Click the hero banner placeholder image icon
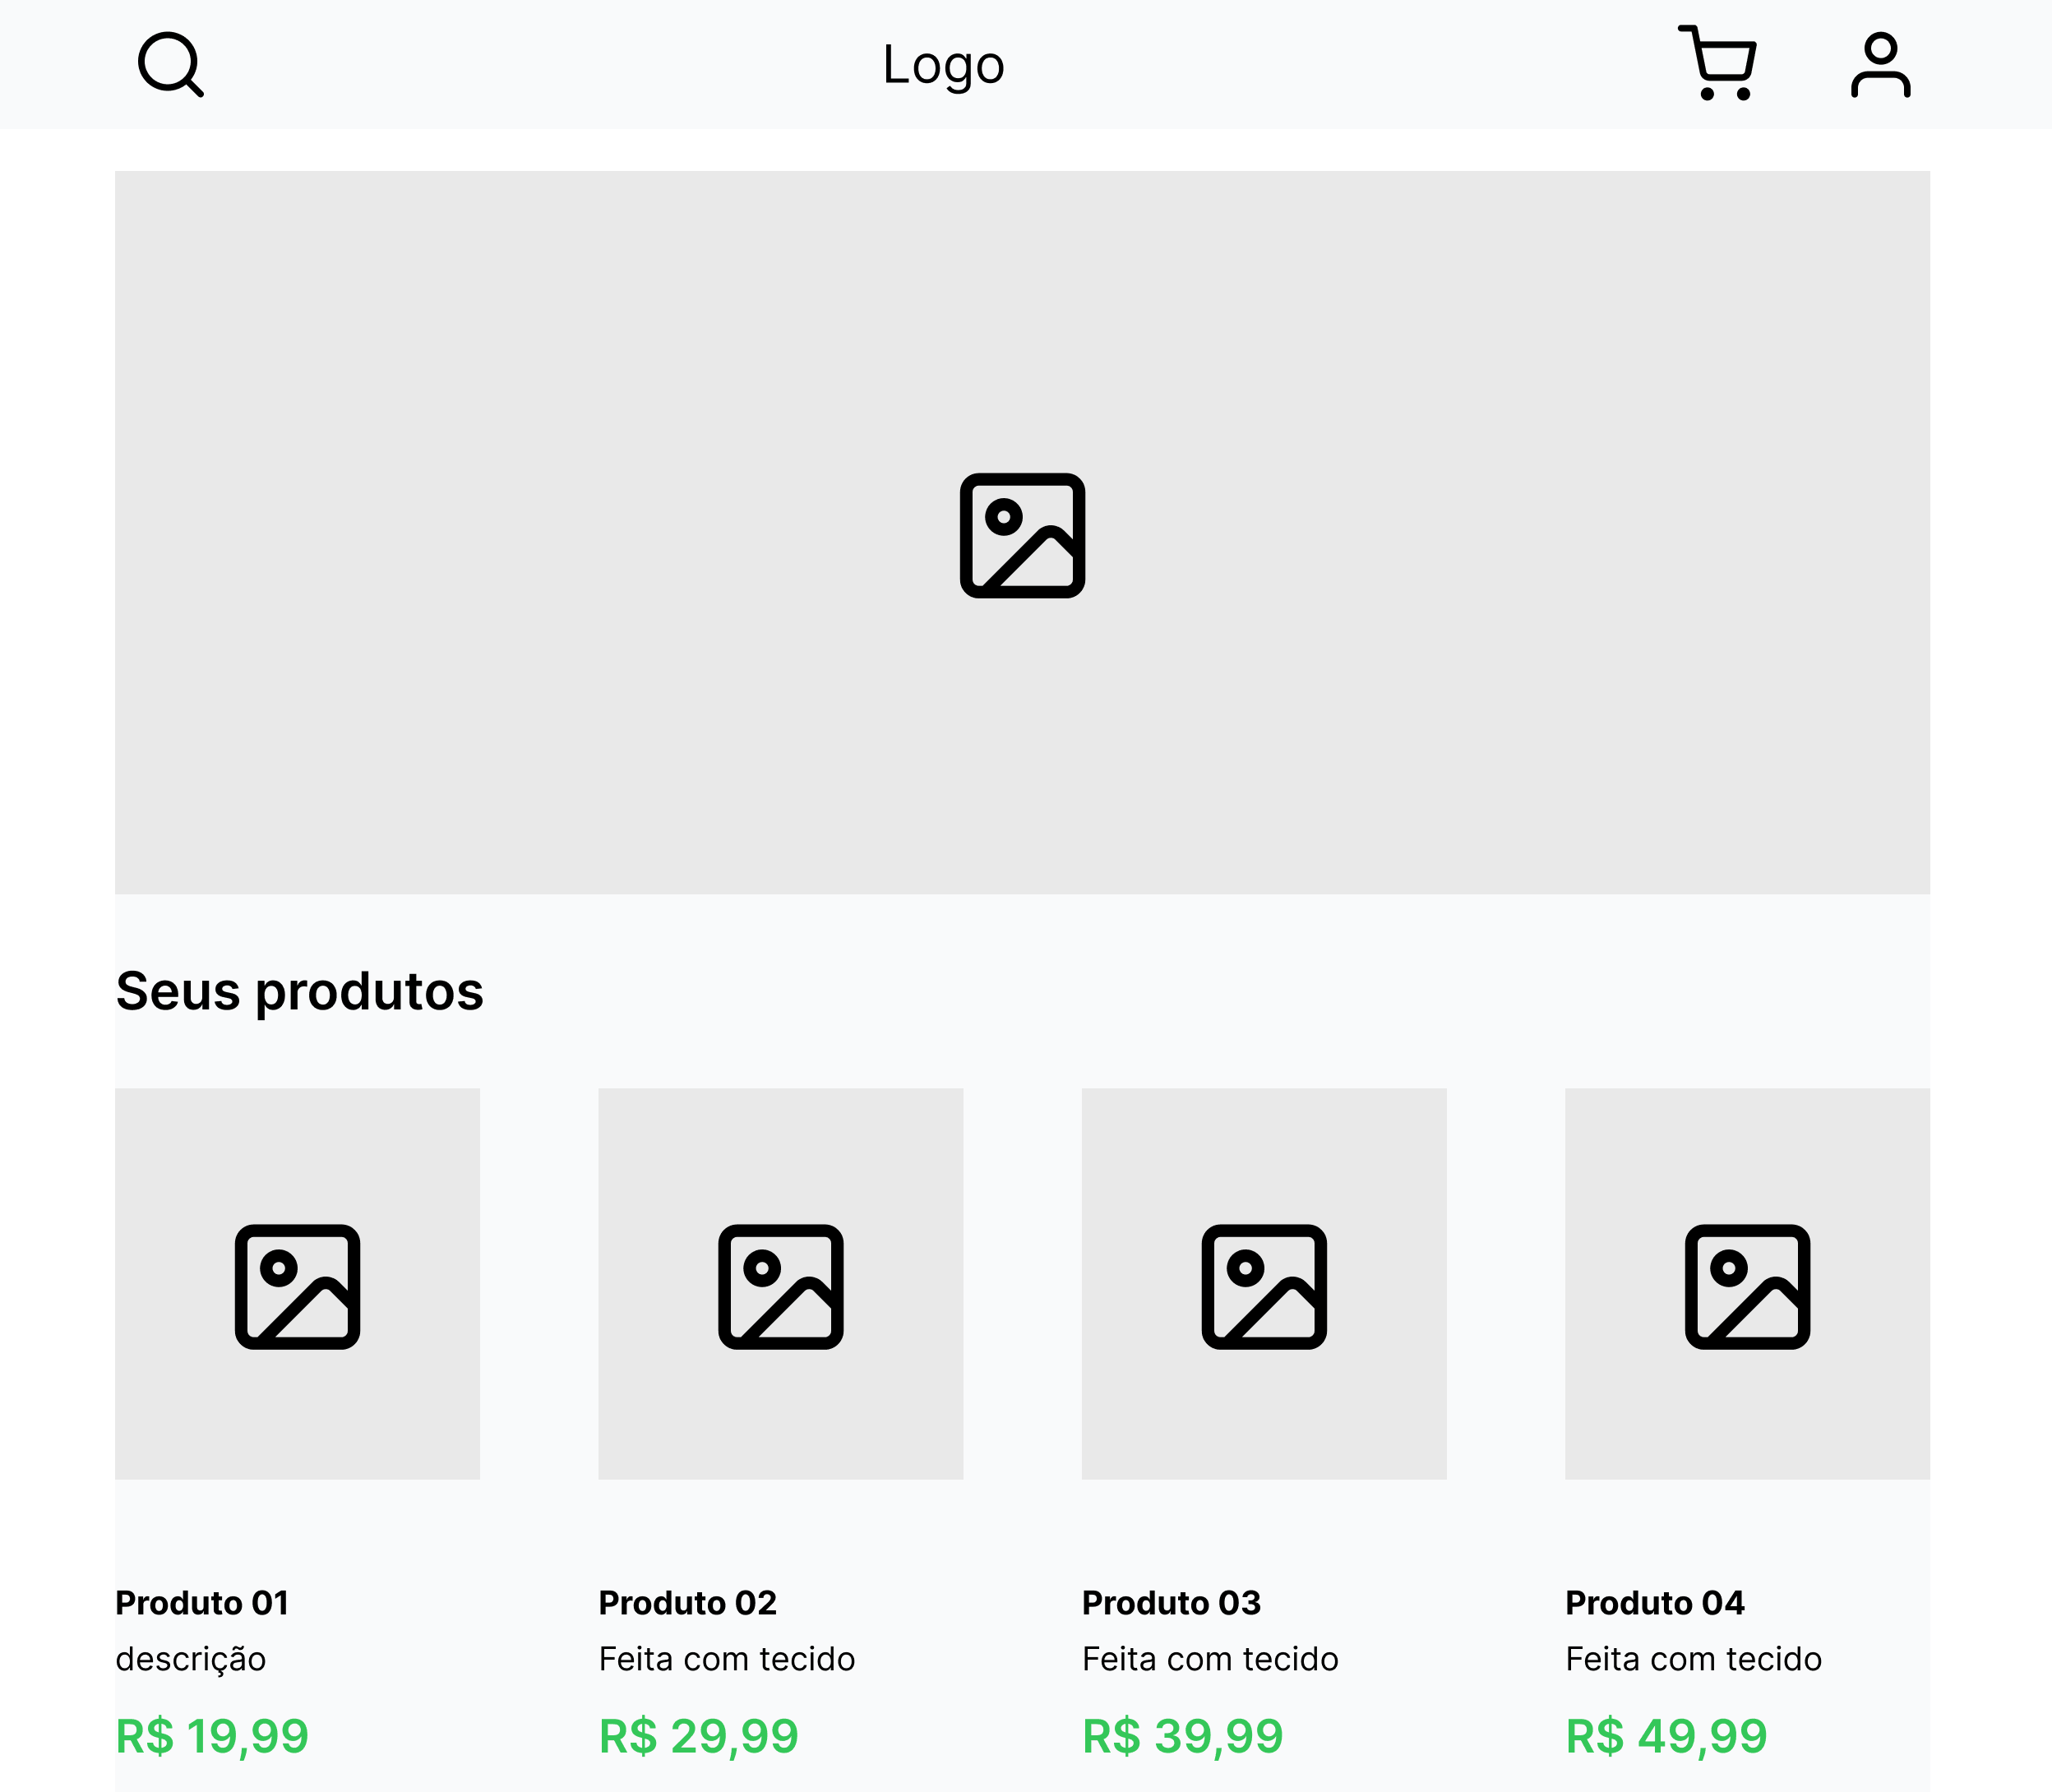The image size is (2052, 1792). [1023, 535]
